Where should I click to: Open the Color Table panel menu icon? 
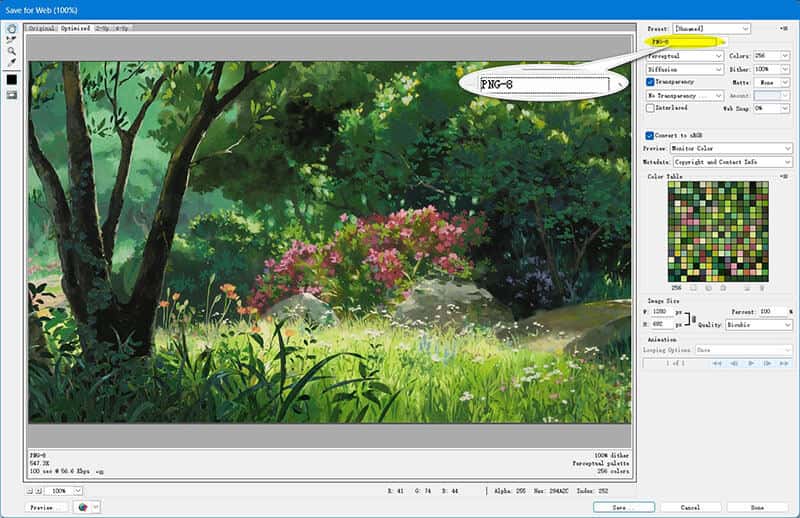pyautogui.click(x=784, y=176)
